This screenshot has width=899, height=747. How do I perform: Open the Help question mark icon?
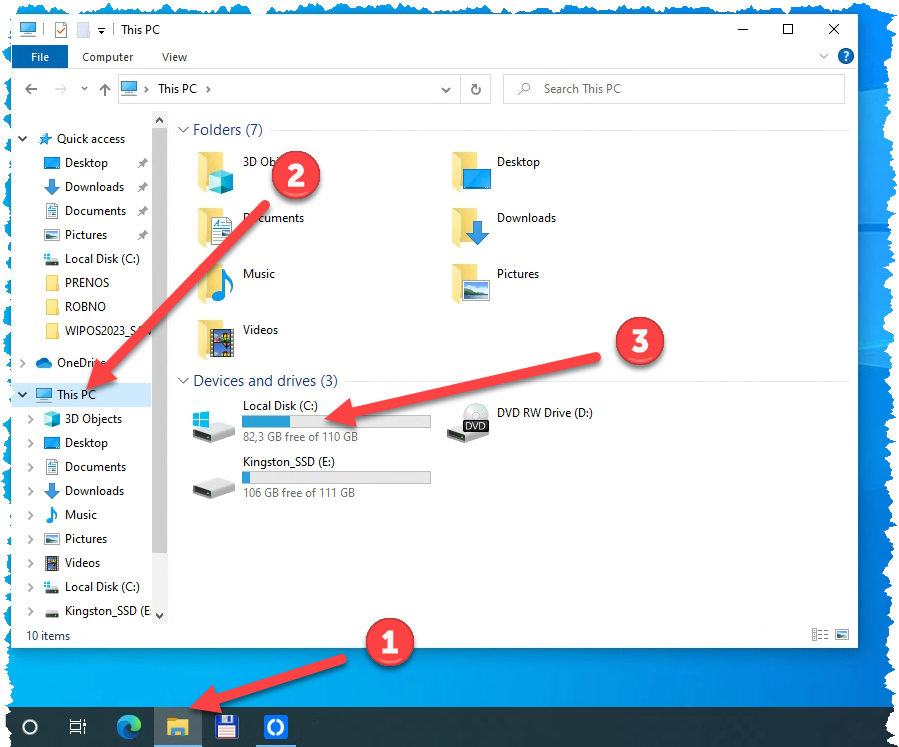tap(845, 57)
